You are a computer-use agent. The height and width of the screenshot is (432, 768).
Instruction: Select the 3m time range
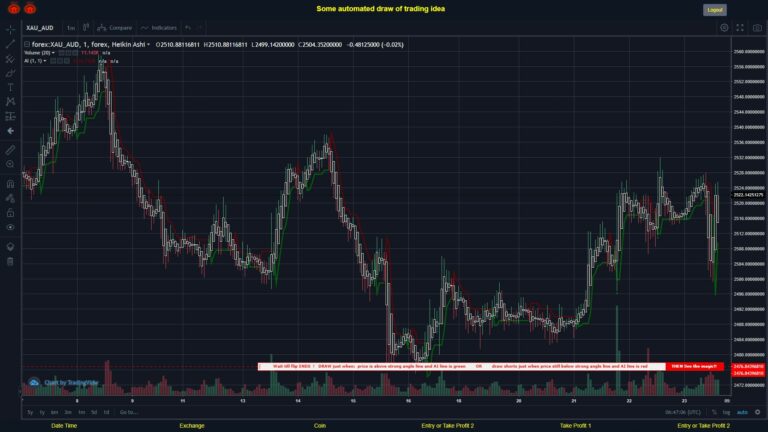[68, 412]
